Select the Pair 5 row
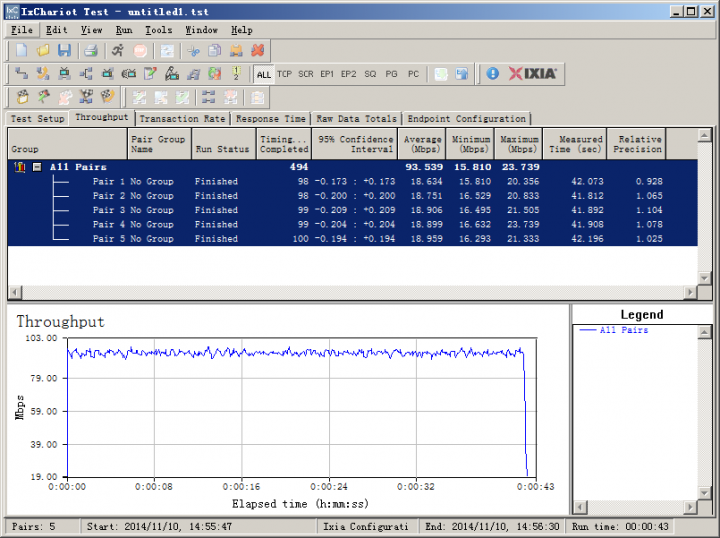This screenshot has width=720, height=538. click(353, 239)
